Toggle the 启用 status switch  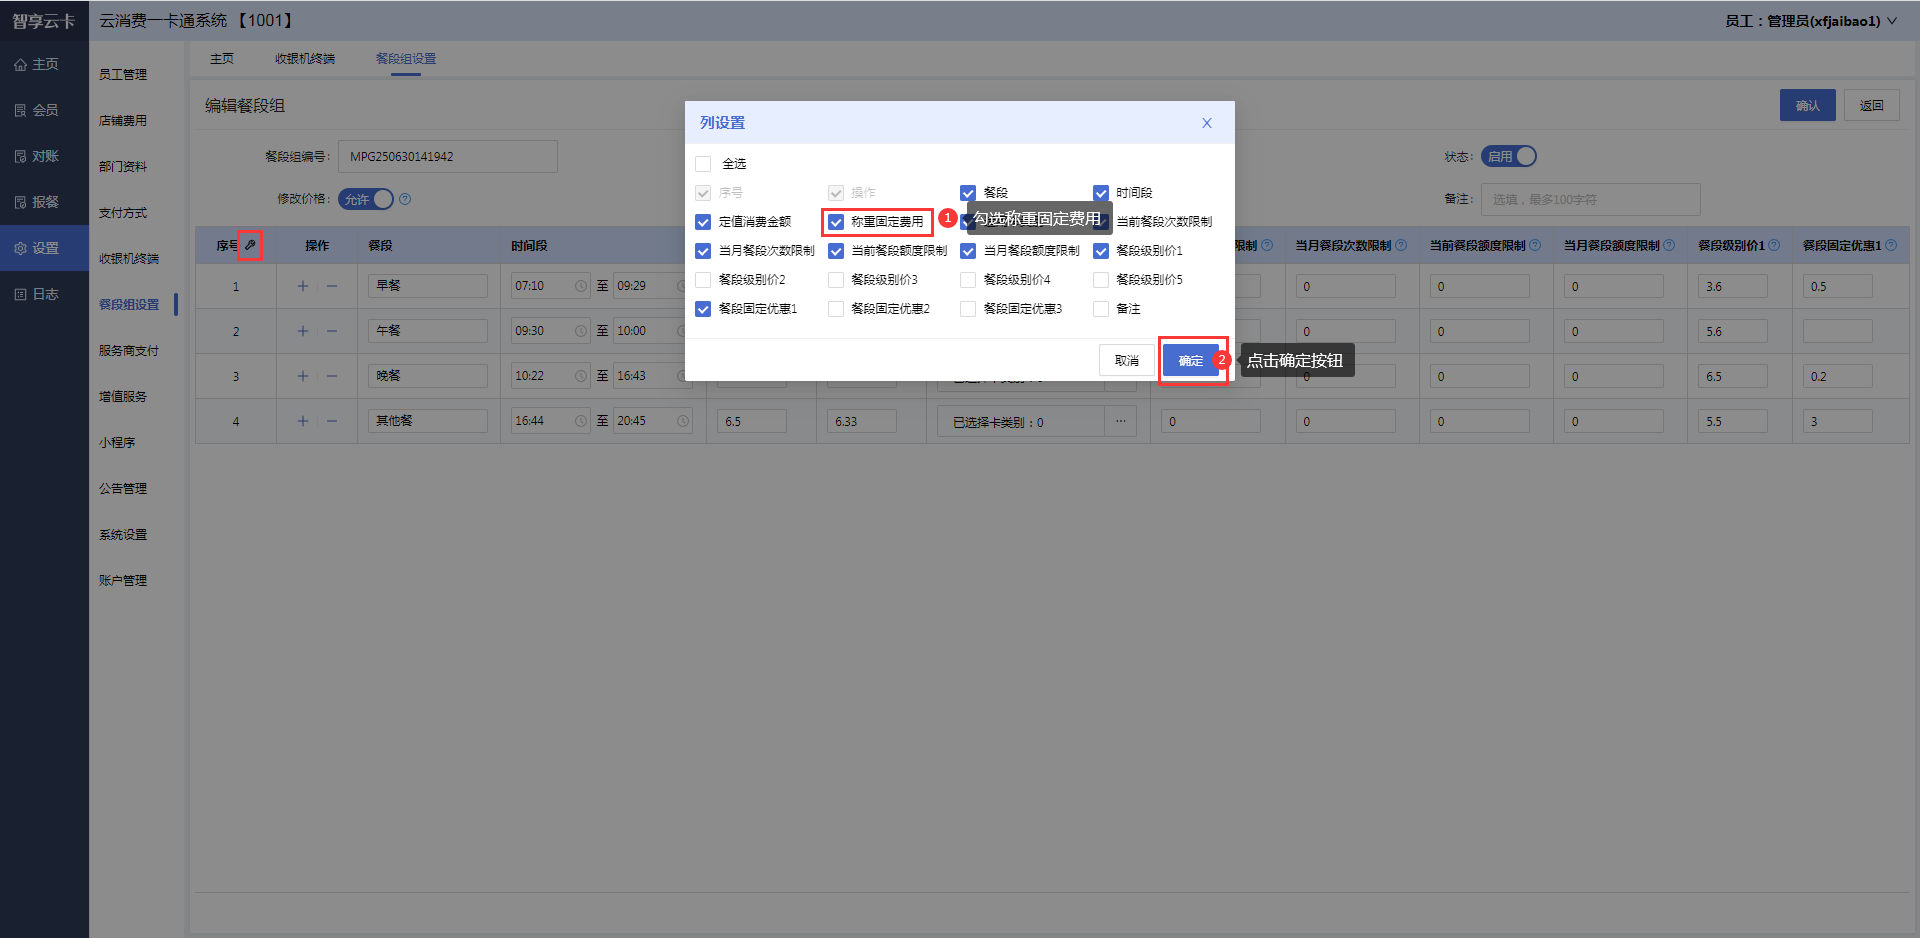click(1508, 157)
